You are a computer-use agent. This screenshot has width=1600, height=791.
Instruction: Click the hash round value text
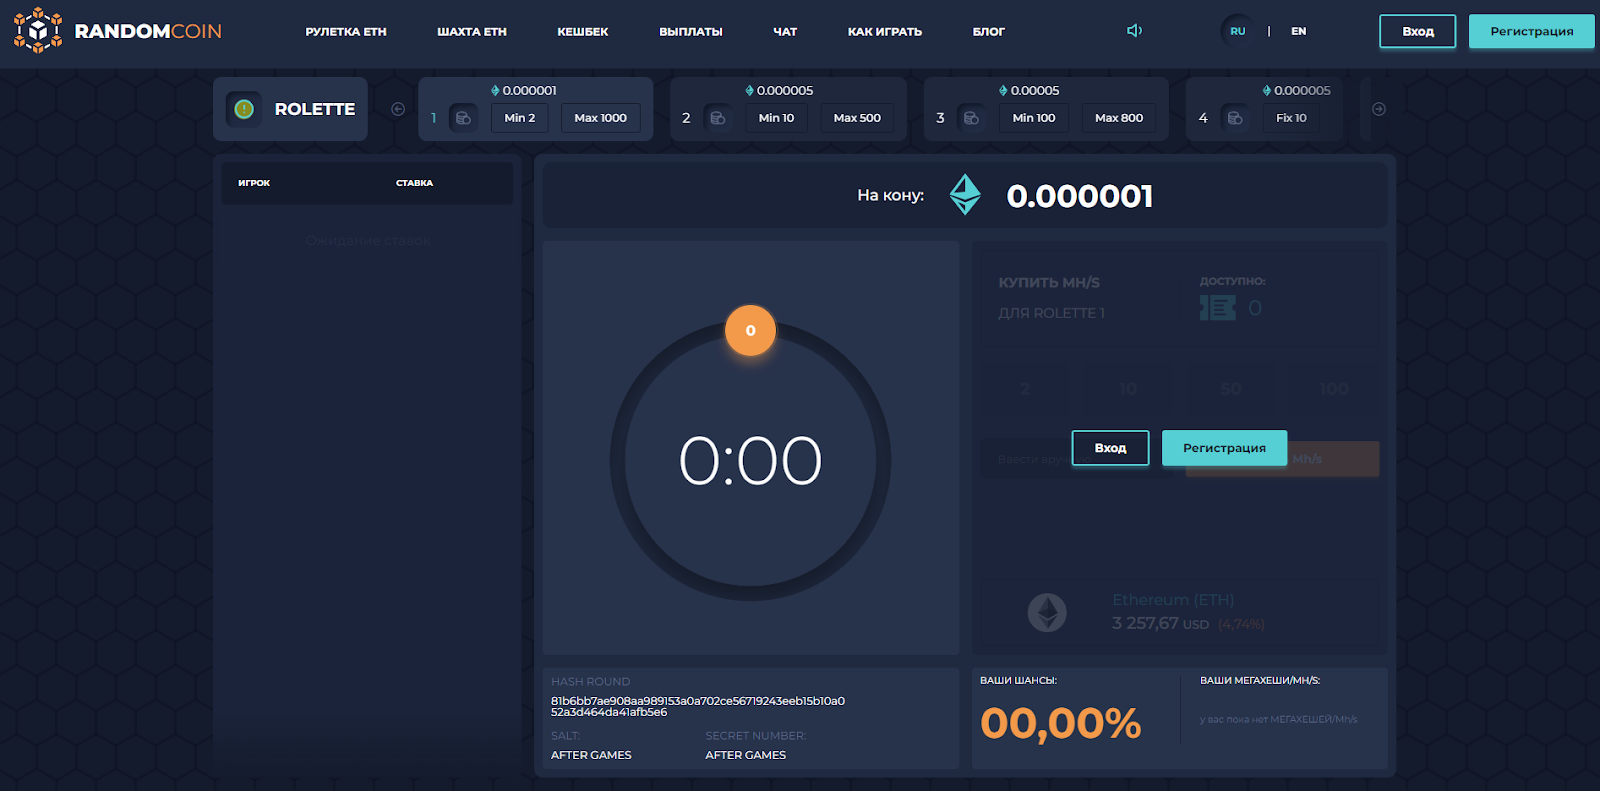pos(698,707)
